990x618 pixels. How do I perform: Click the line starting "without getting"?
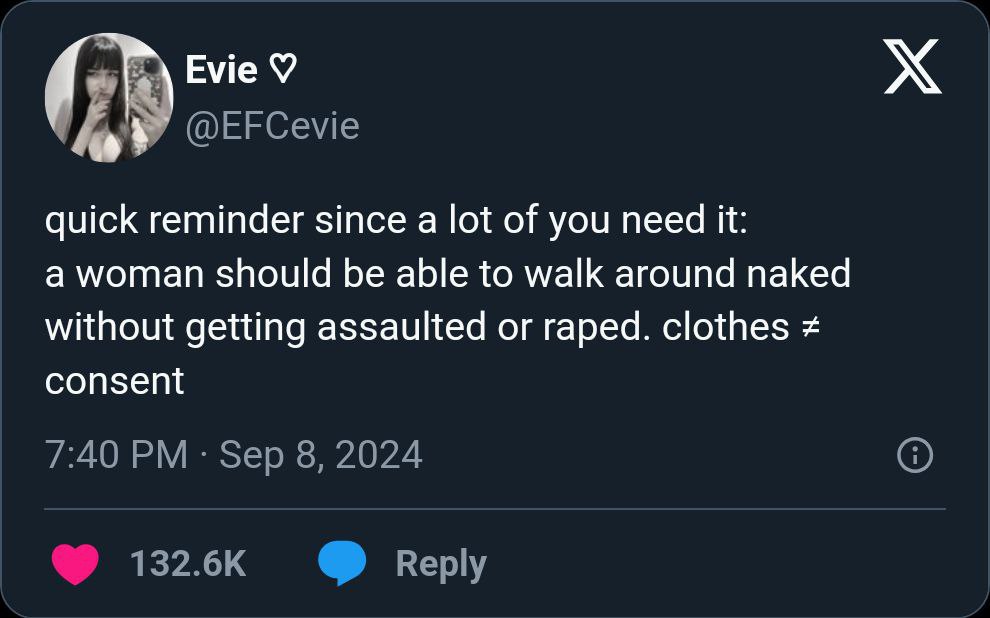180,328
